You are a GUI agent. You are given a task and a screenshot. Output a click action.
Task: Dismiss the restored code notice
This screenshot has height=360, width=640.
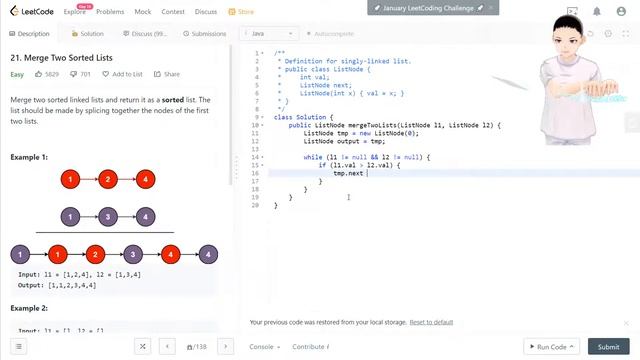point(626,322)
